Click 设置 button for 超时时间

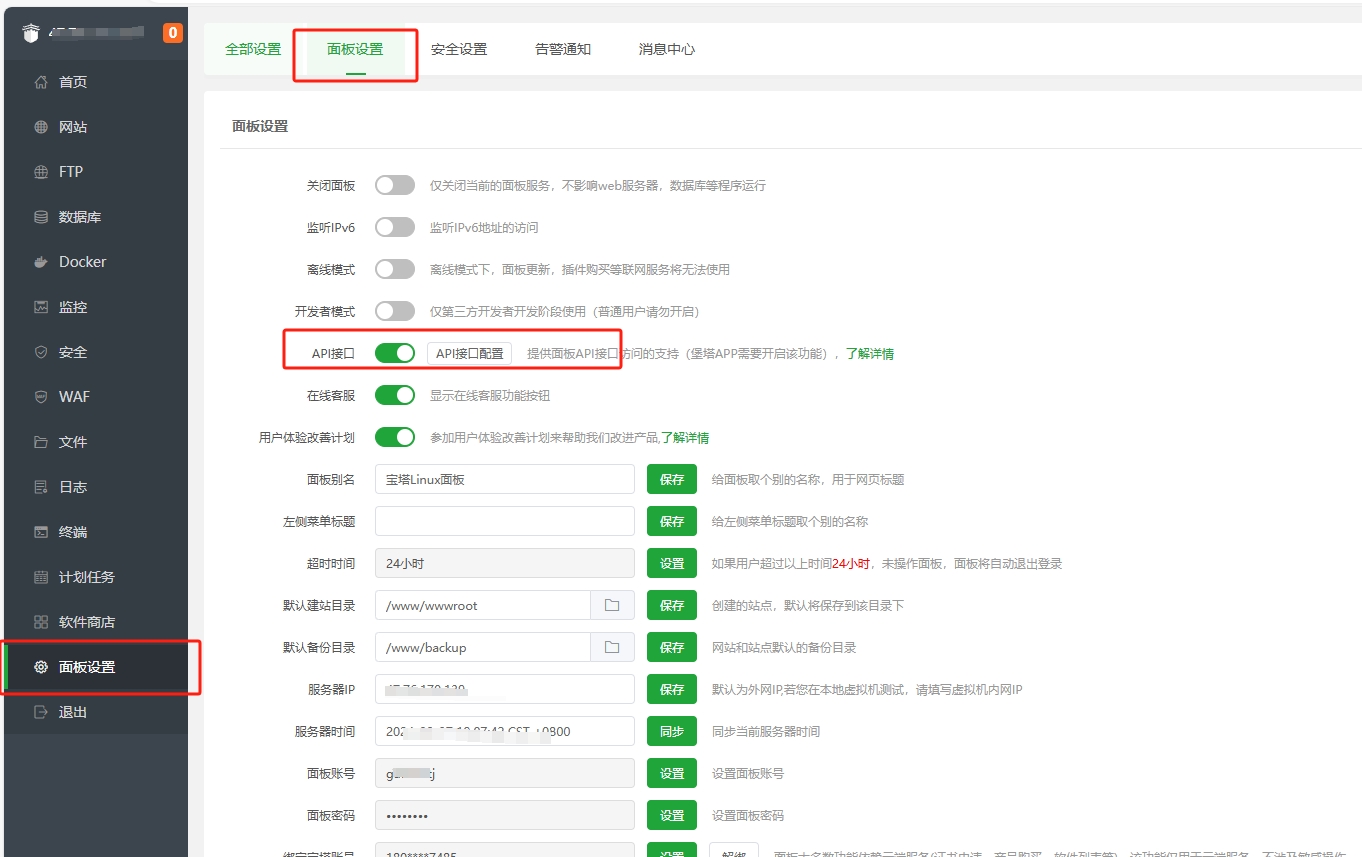tap(672, 563)
